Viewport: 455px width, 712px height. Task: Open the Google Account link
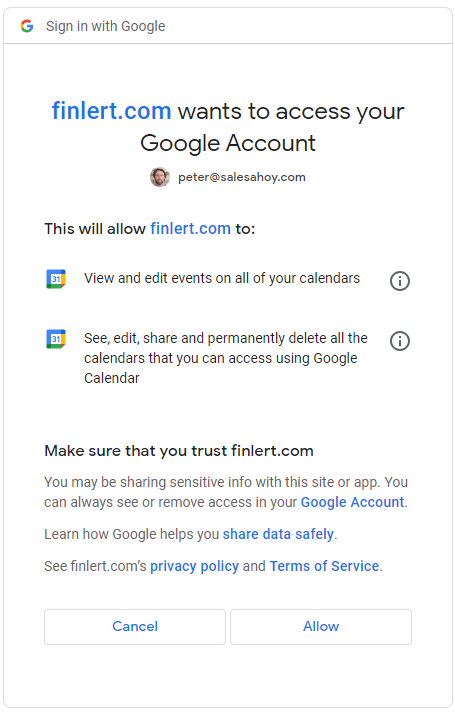point(352,502)
